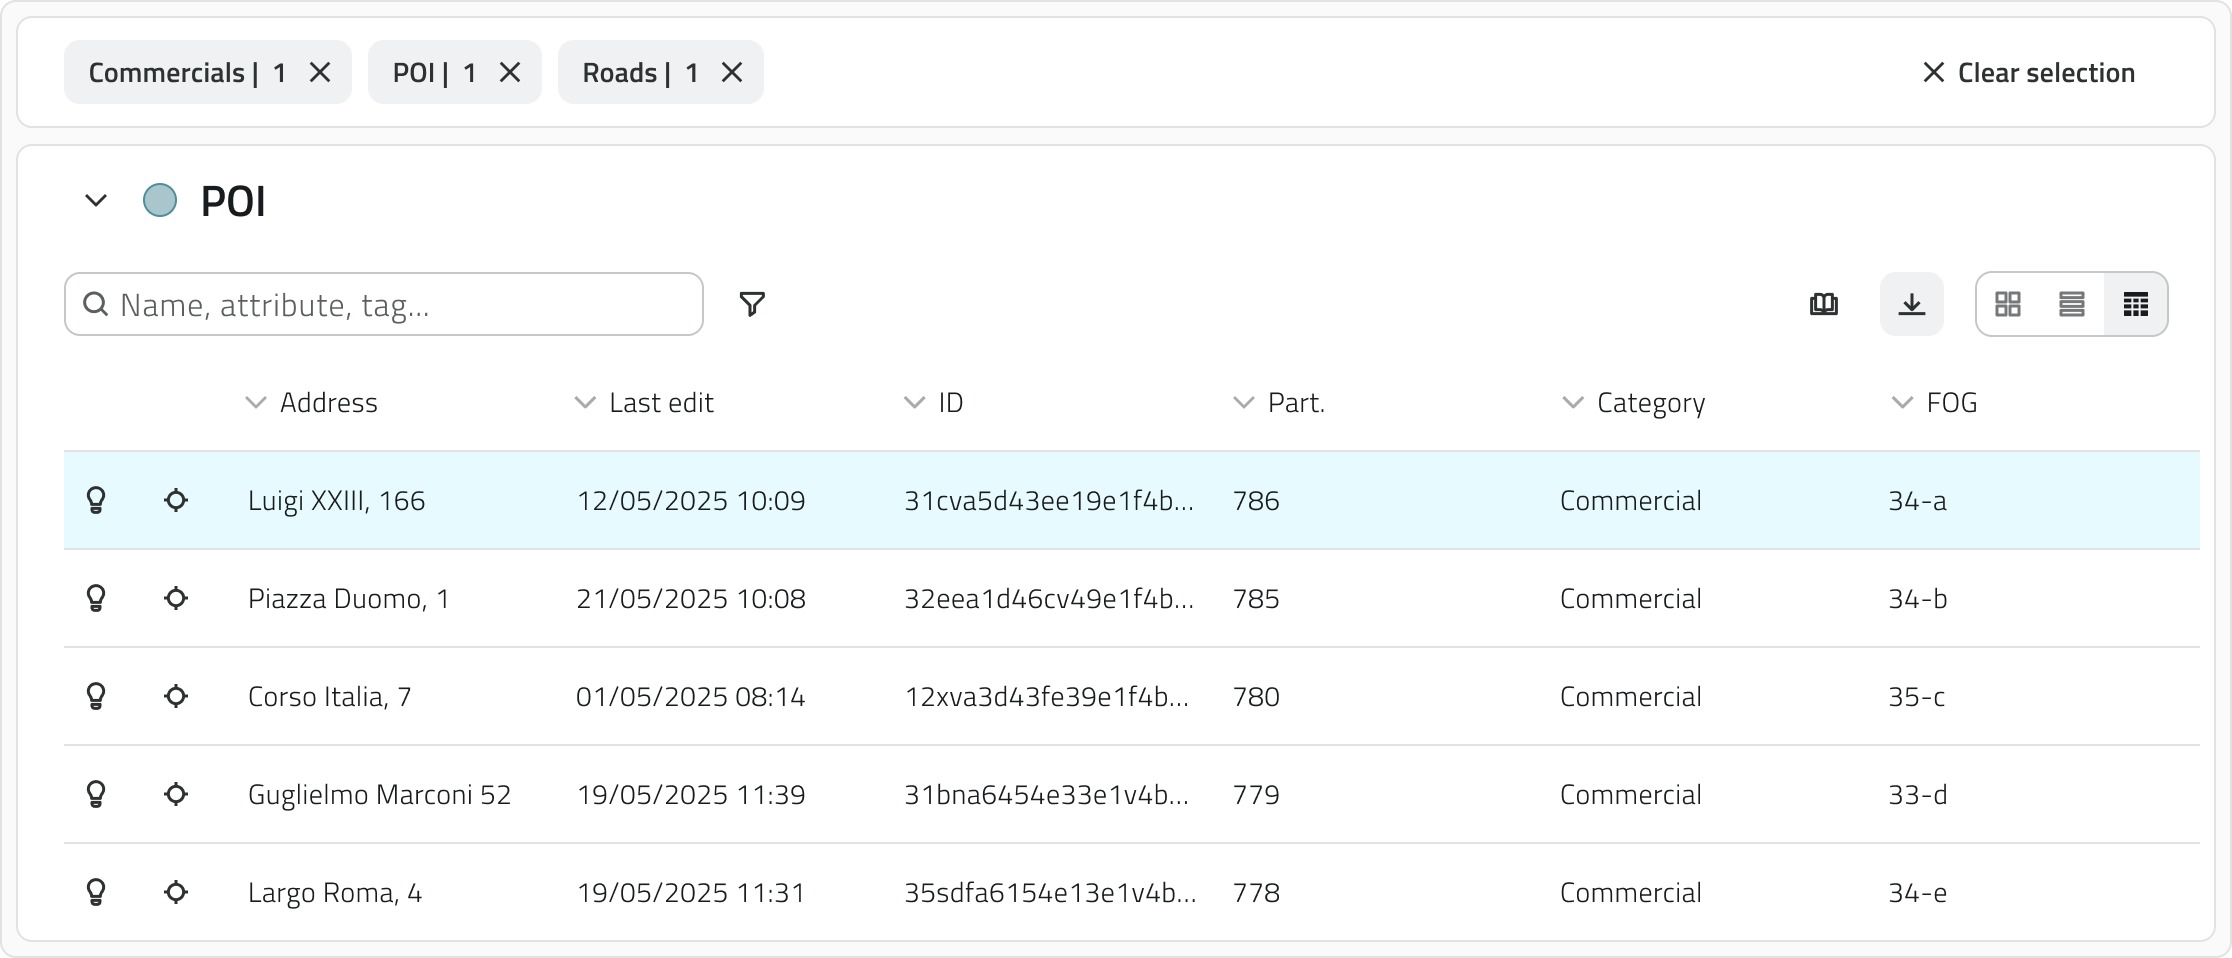Remove the Roads selection chip

732,72
